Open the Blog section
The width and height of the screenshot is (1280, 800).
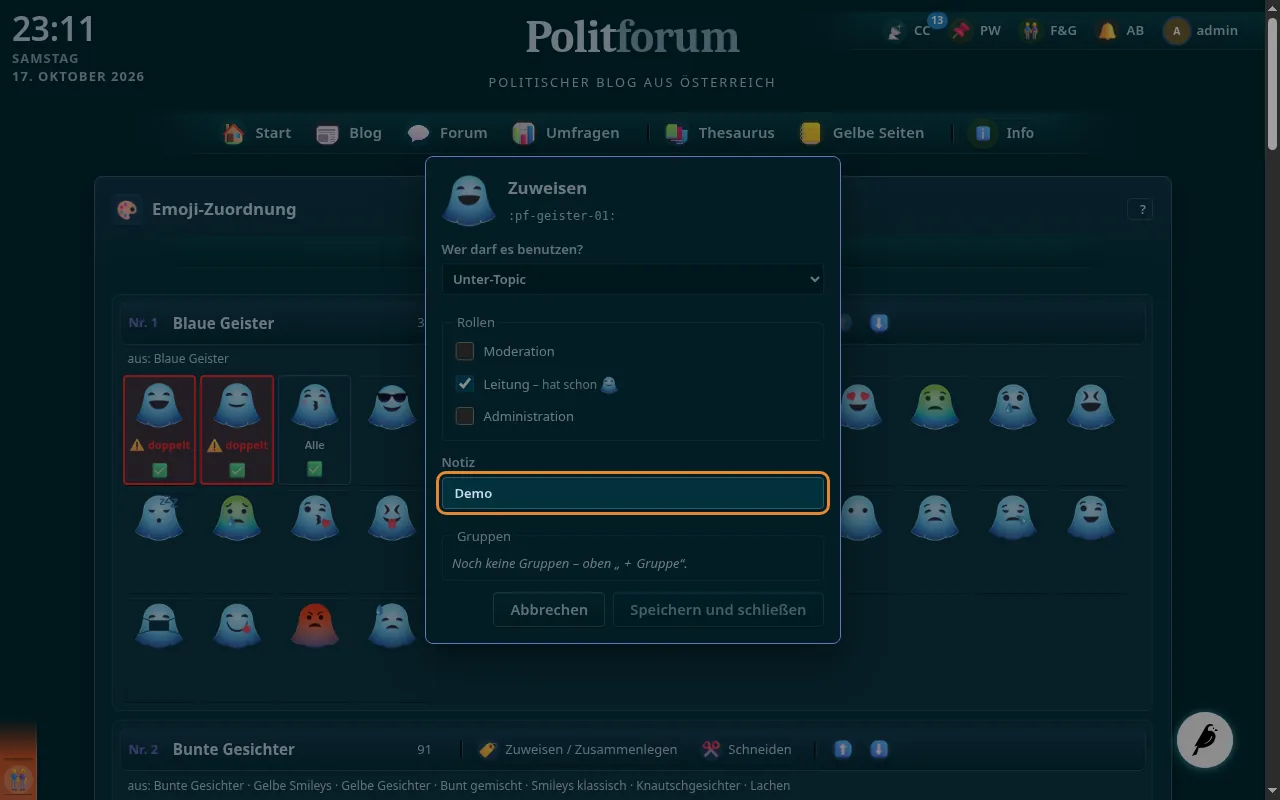click(x=349, y=133)
